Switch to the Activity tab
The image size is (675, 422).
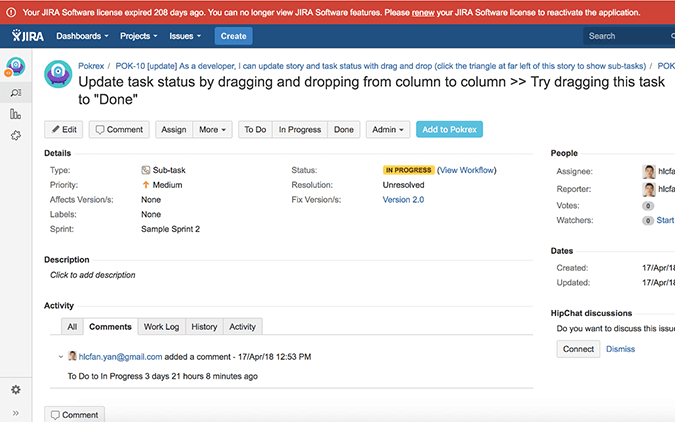pos(242,327)
